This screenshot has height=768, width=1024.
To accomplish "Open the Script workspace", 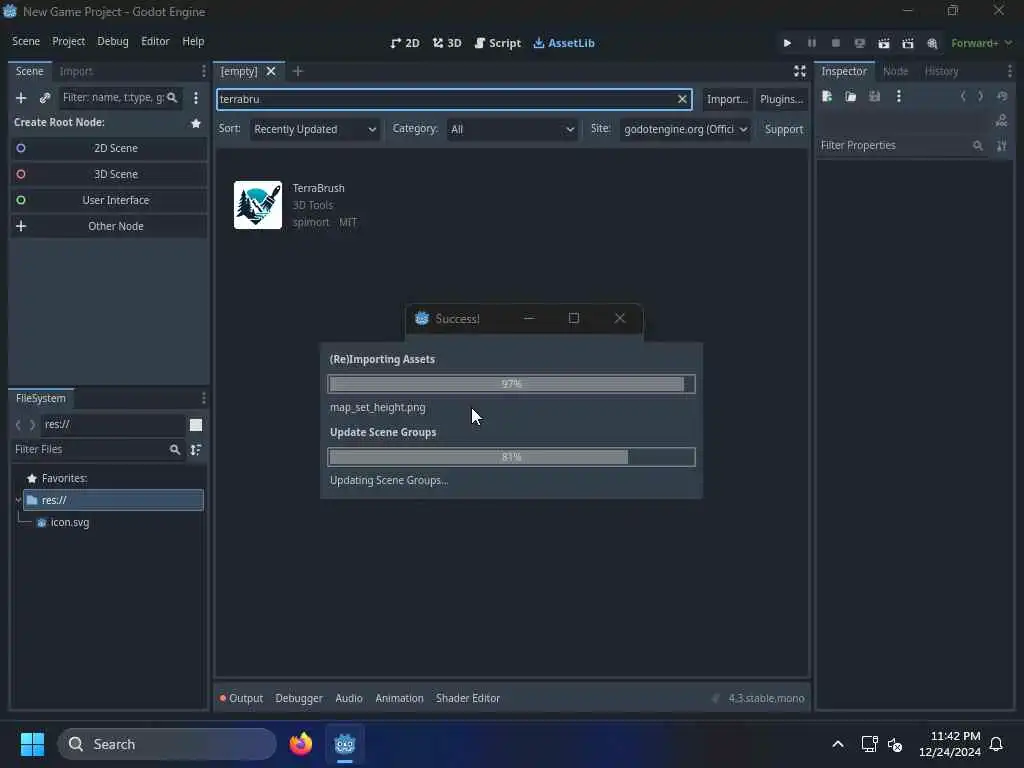I will point(498,43).
